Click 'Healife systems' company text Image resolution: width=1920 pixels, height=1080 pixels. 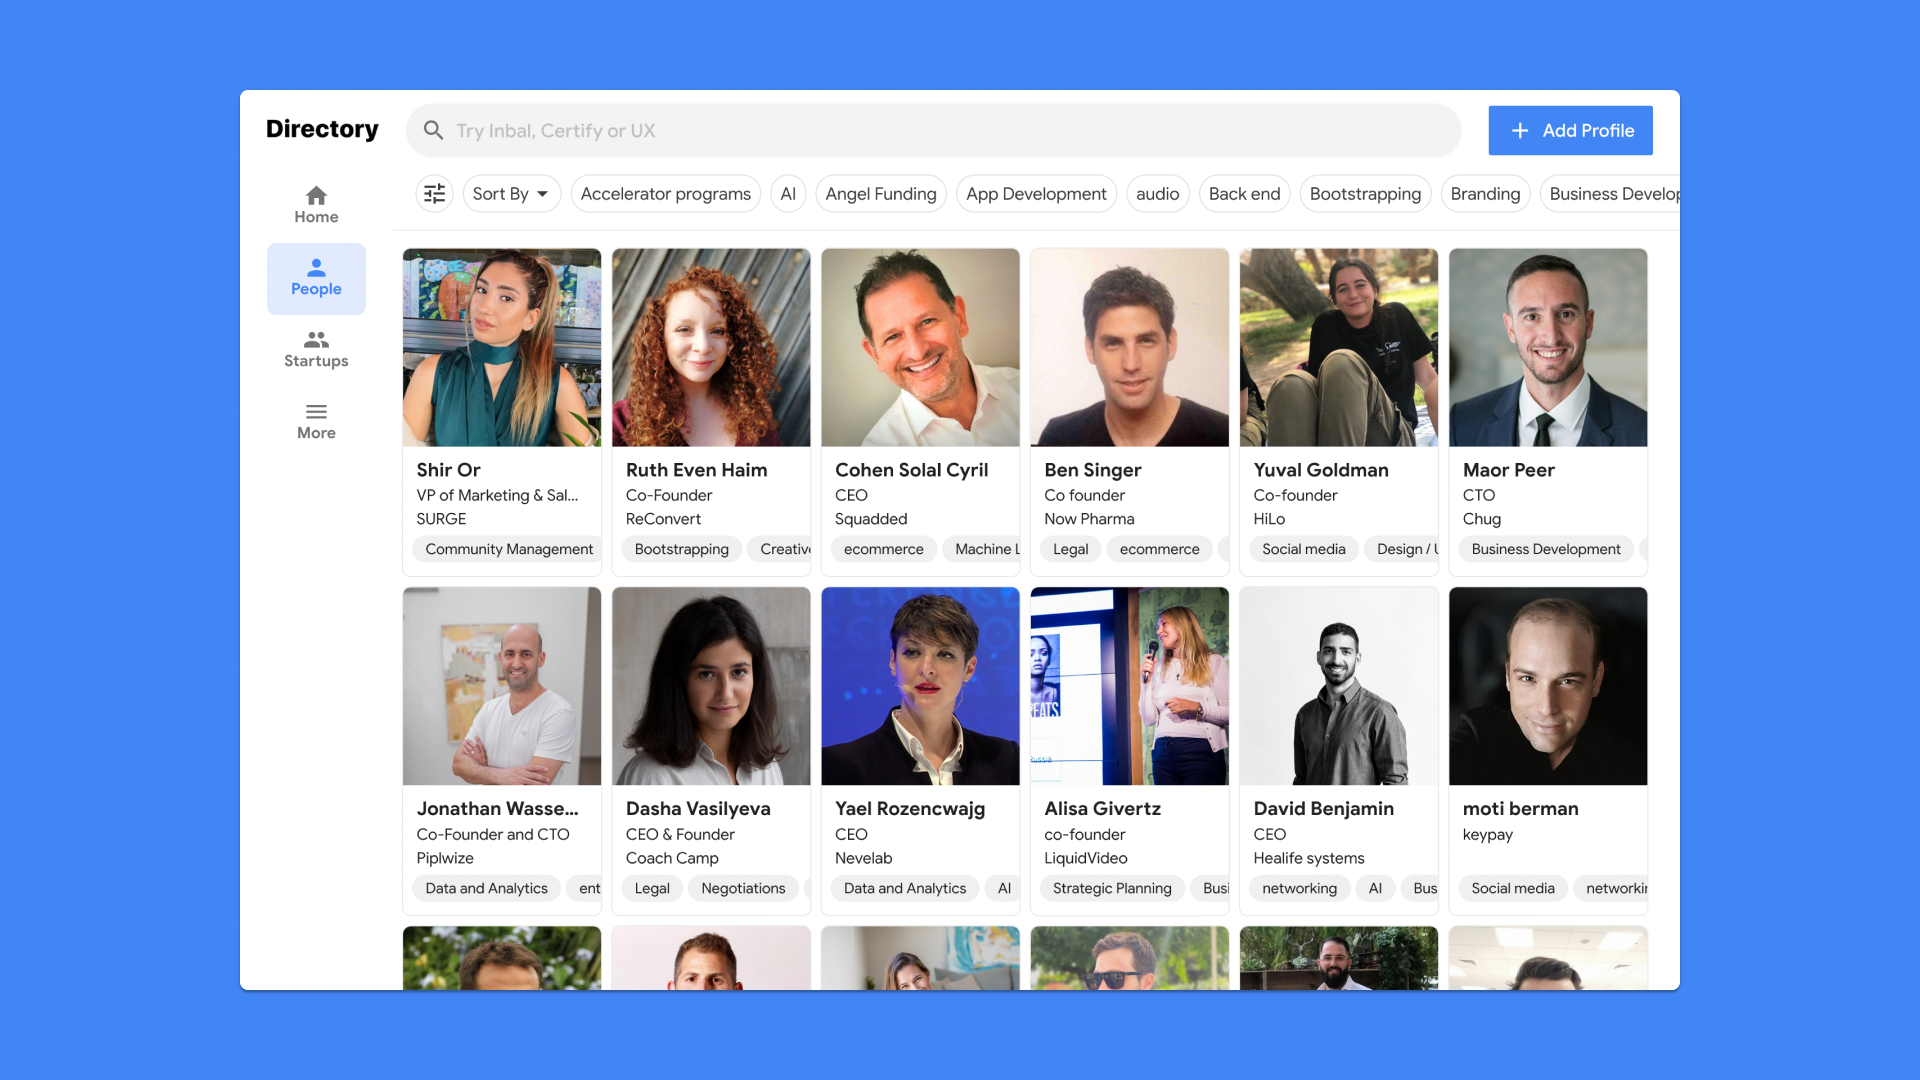[1308, 858]
